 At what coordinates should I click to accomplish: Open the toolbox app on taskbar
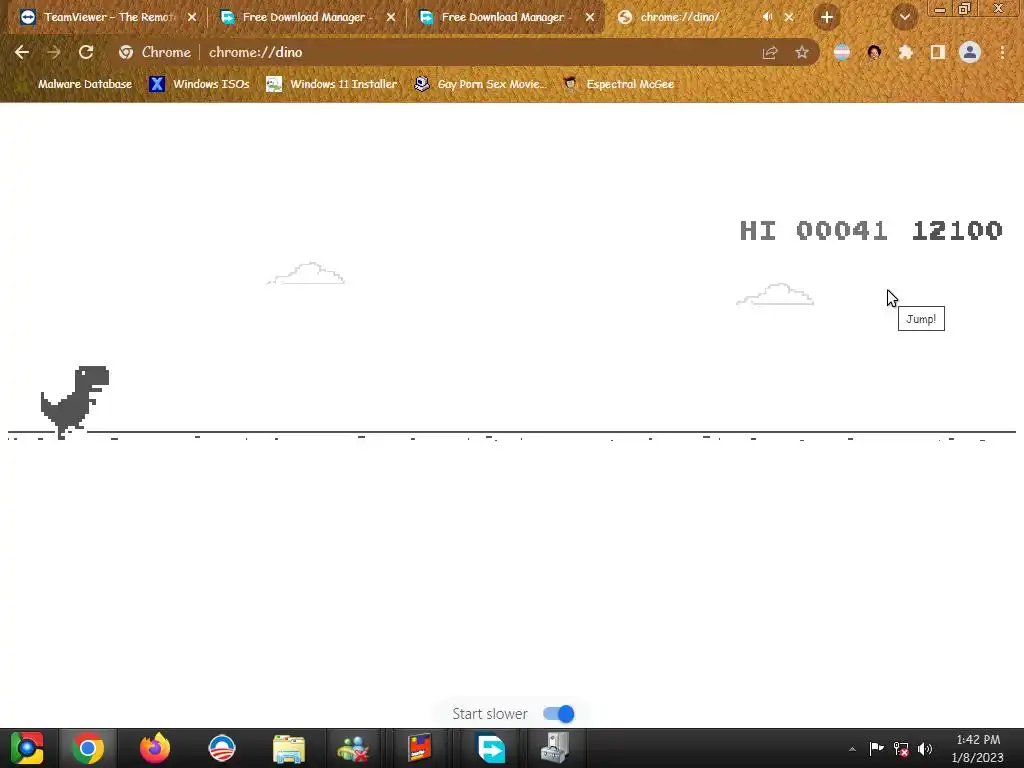pos(556,748)
